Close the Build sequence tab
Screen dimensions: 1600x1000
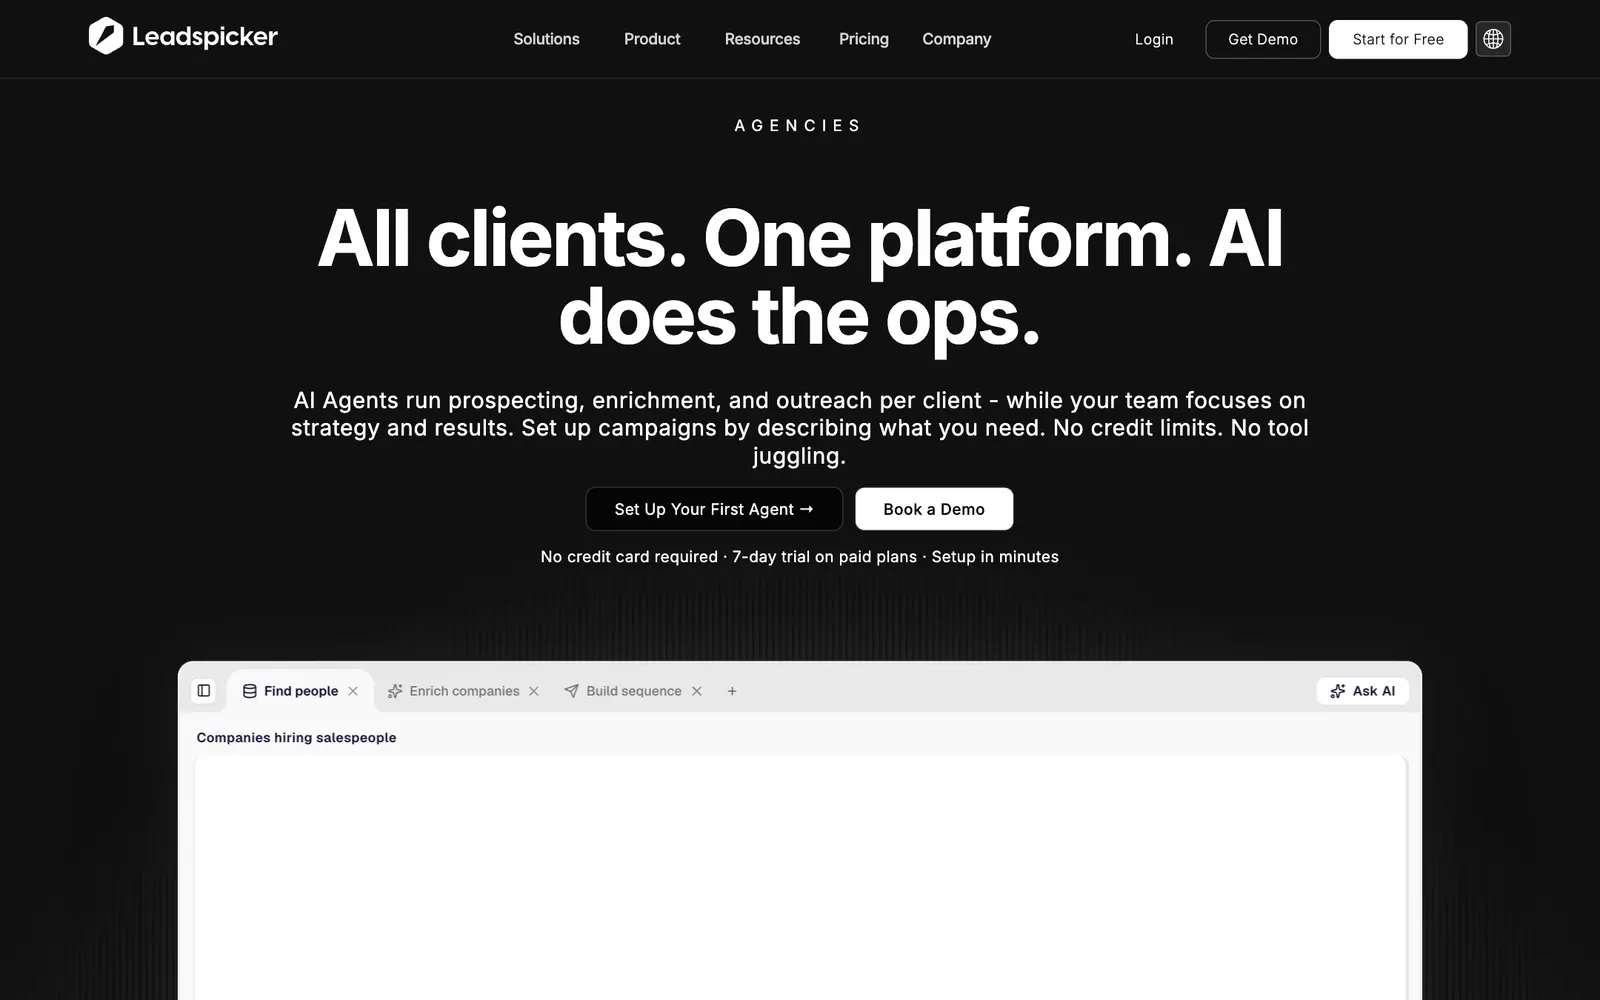coord(697,691)
